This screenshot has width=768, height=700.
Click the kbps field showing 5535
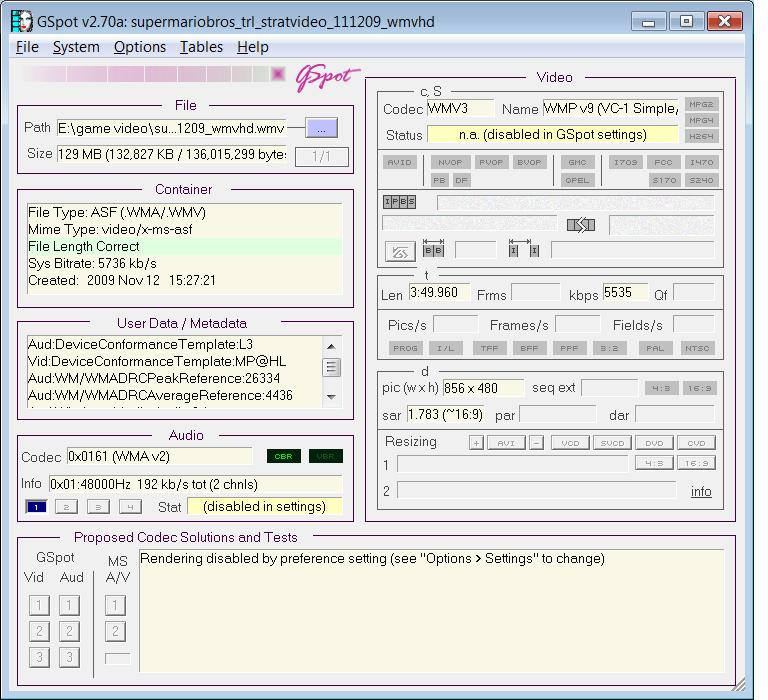pyautogui.click(x=625, y=292)
